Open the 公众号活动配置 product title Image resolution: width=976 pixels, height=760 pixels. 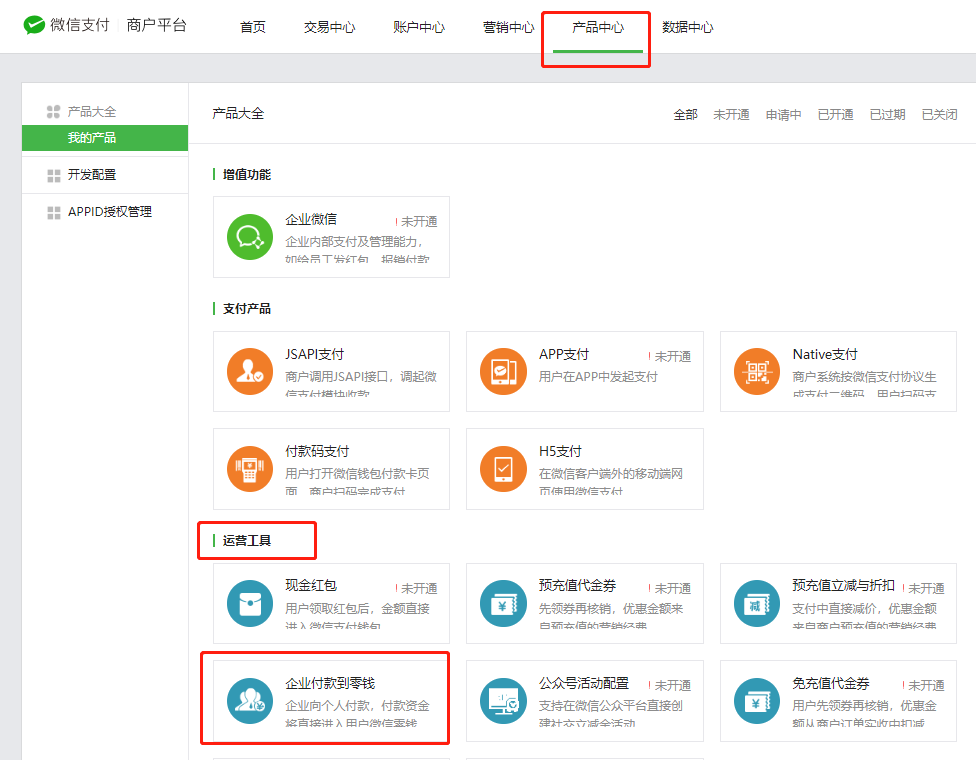coord(584,683)
